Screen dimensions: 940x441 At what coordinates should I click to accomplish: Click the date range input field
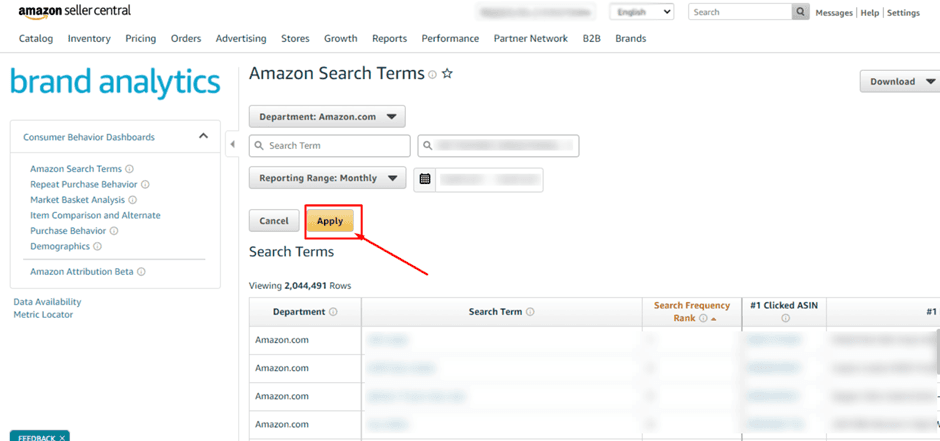(490, 179)
